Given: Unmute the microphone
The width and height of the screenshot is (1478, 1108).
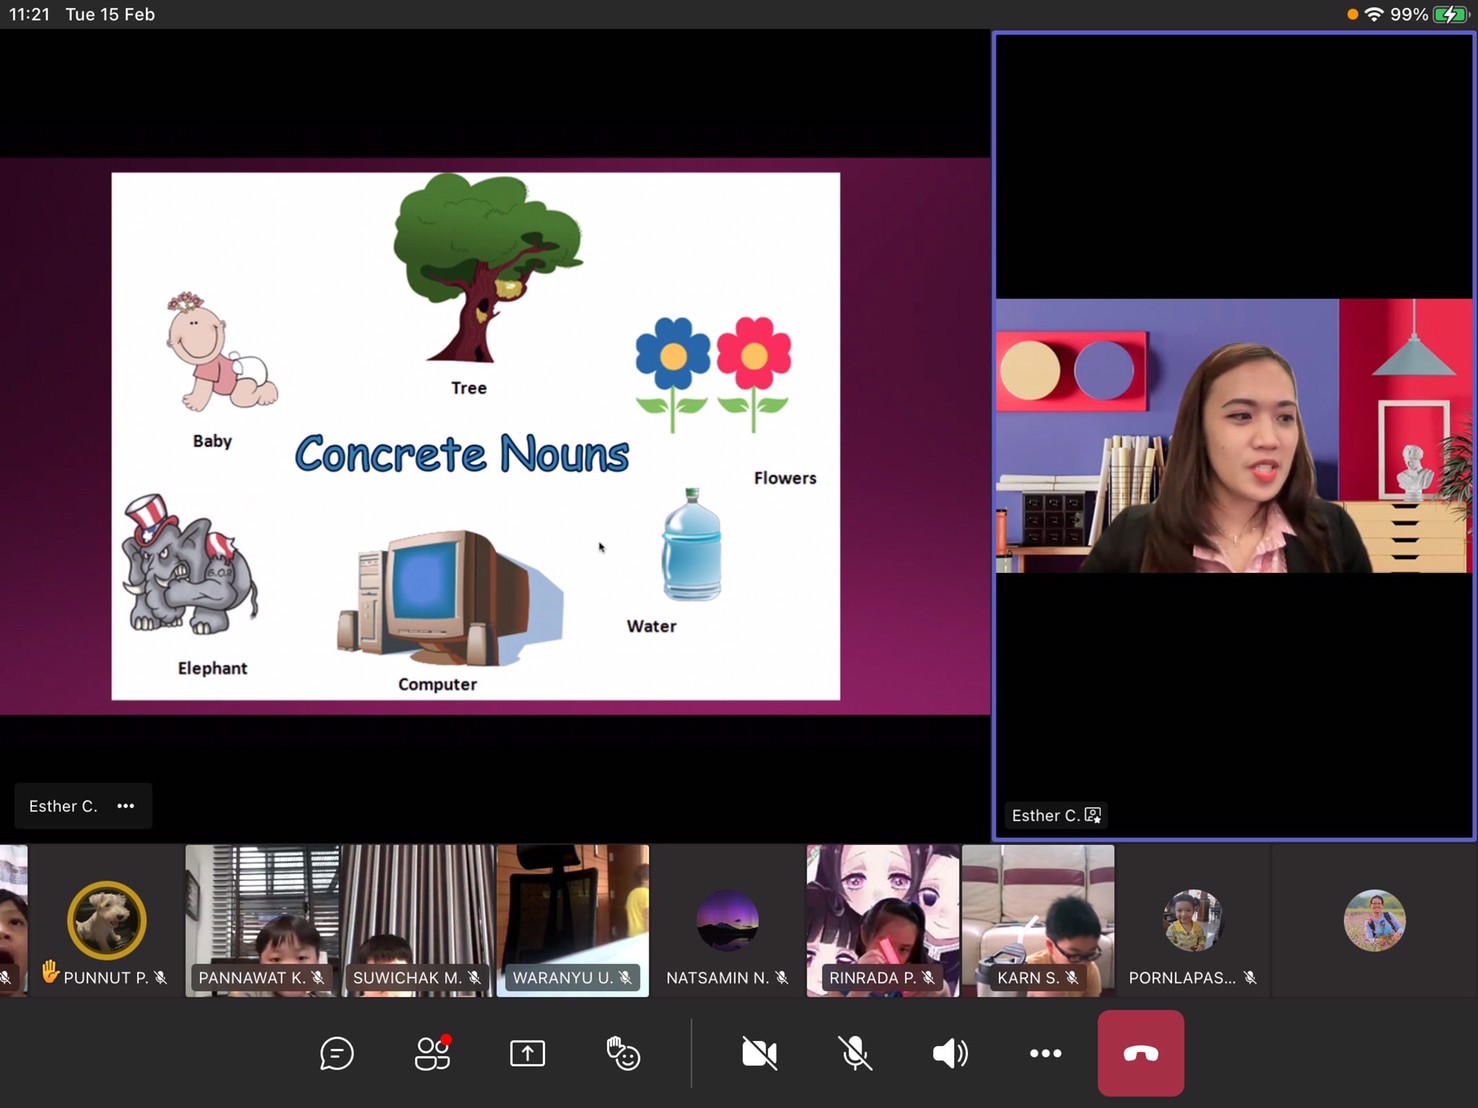Looking at the screenshot, I should 855,1053.
